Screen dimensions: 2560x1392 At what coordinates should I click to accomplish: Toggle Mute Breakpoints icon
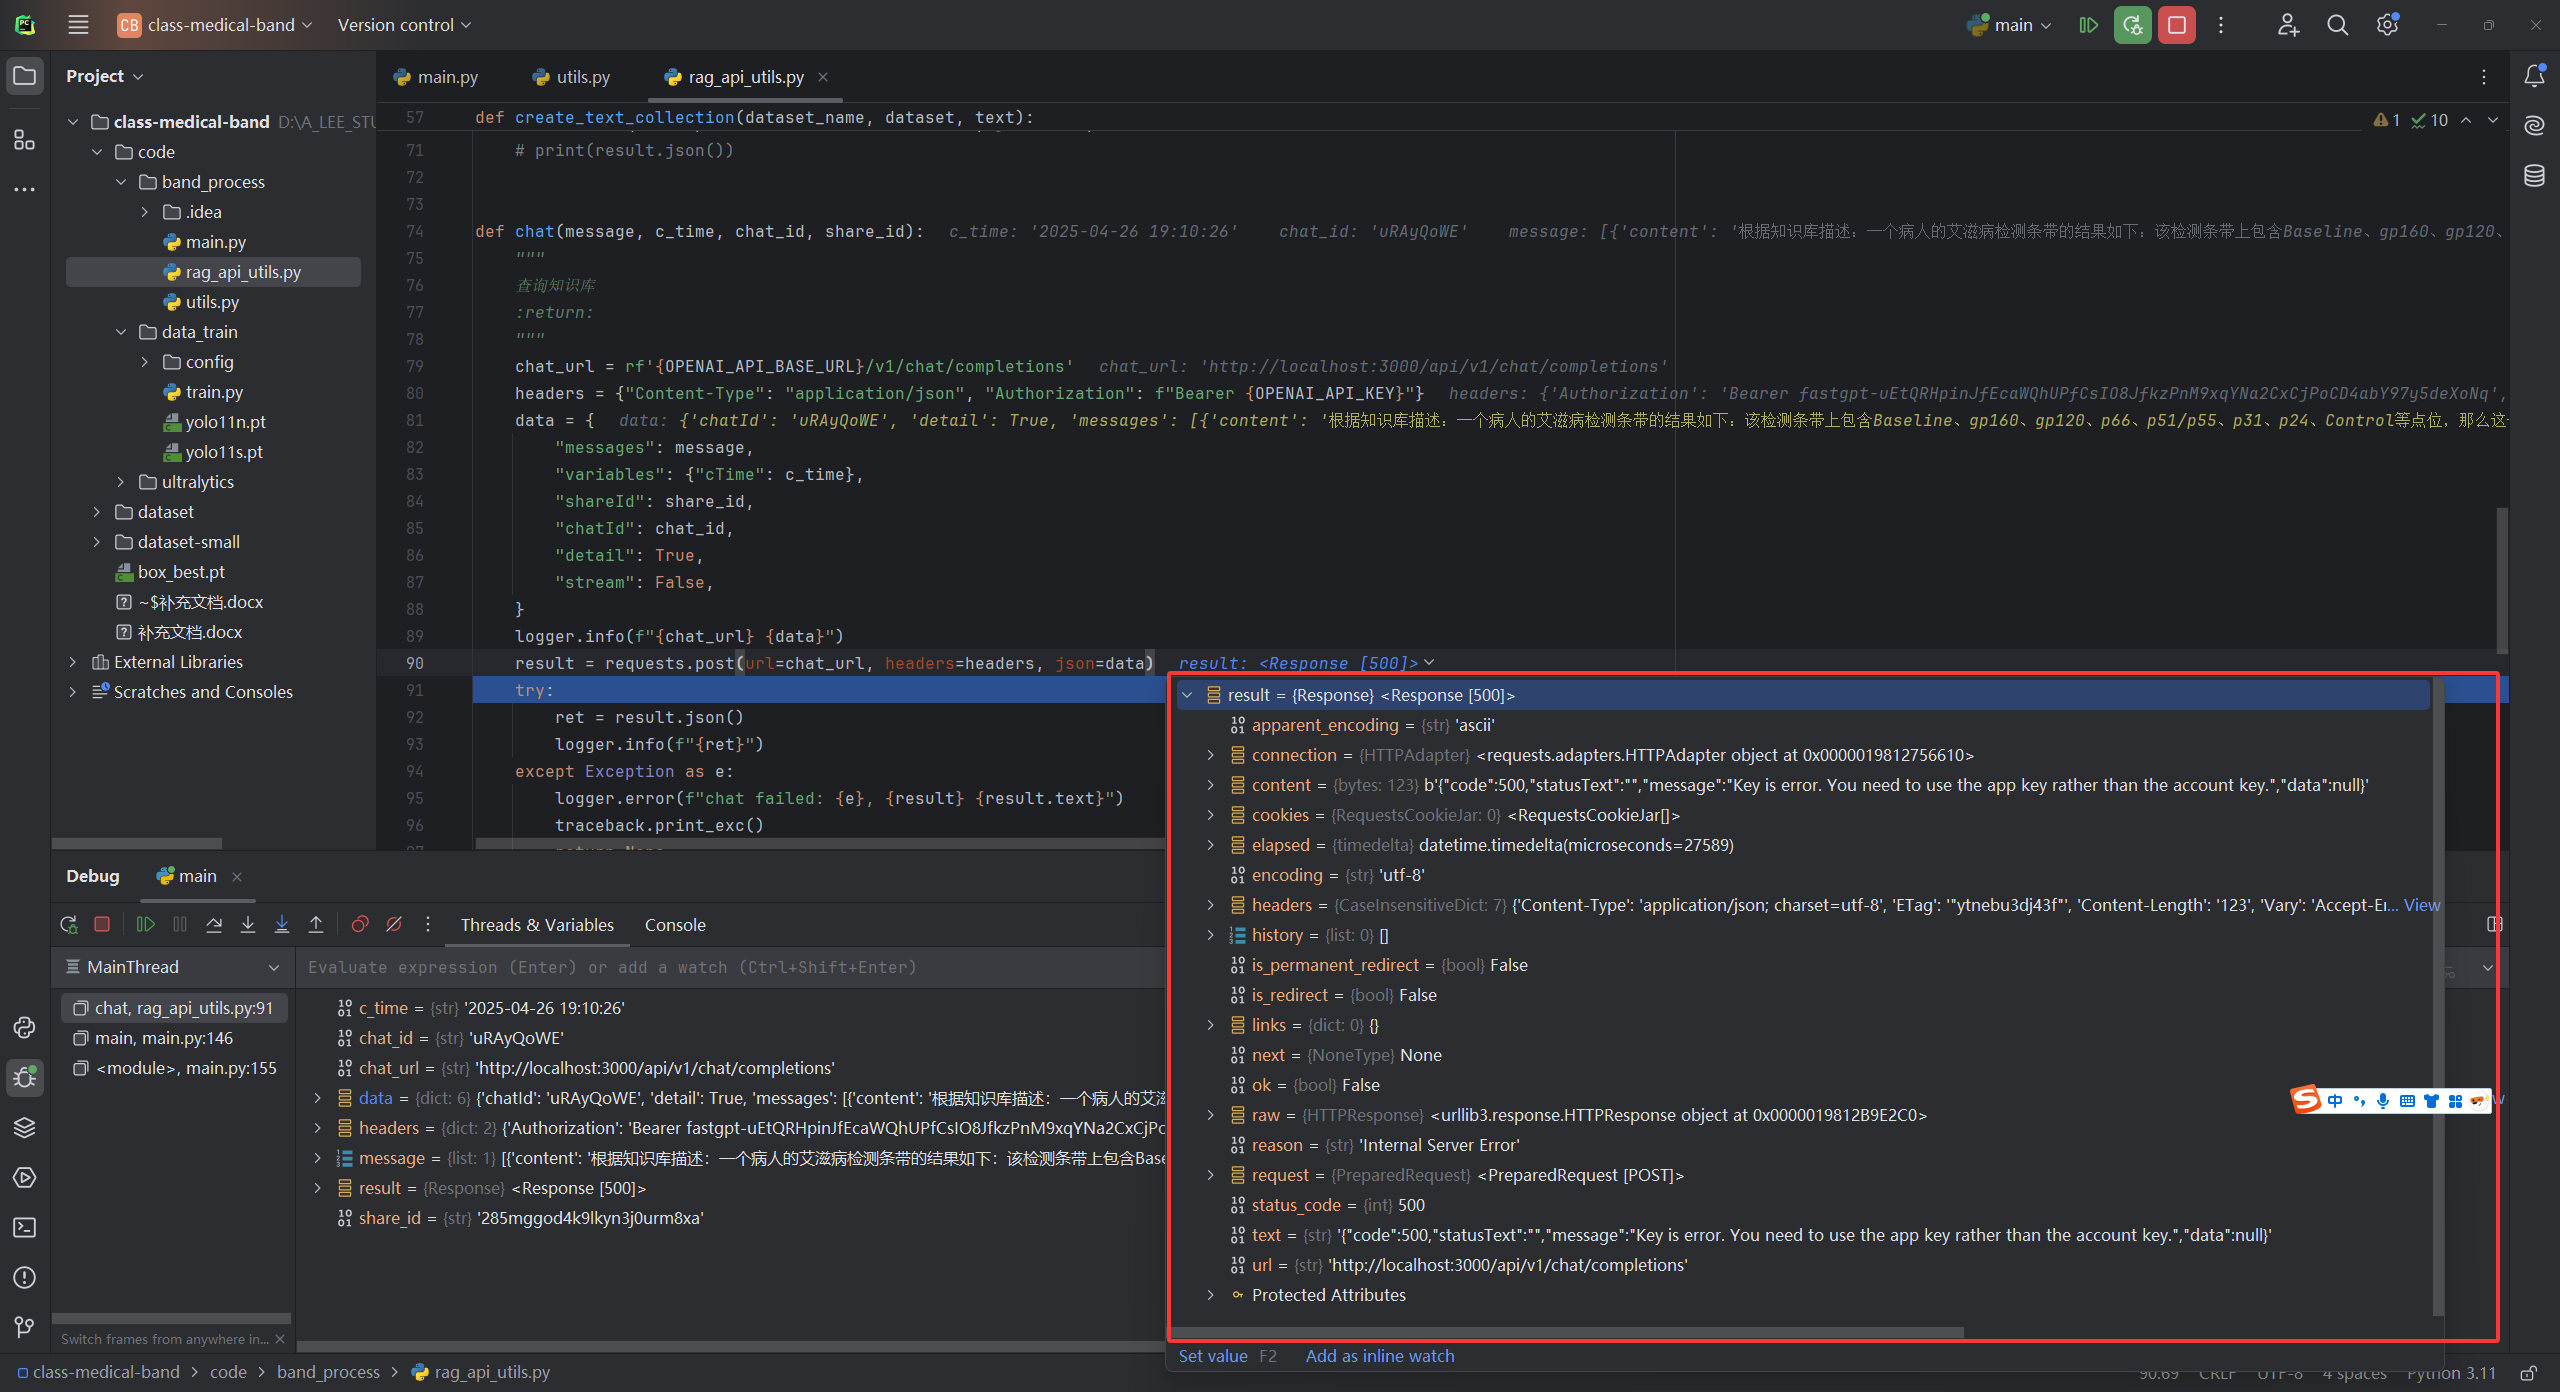pos(394,925)
